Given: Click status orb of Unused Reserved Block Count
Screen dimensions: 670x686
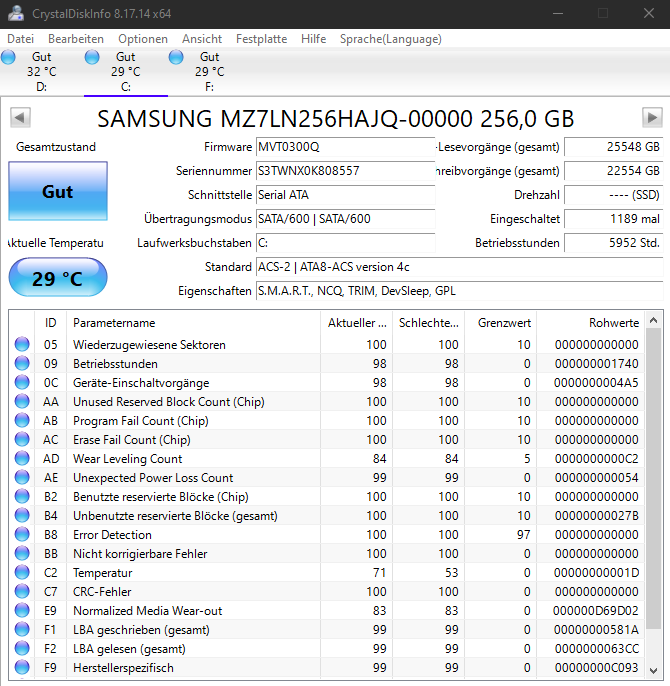Looking at the screenshot, I should [x=22, y=401].
